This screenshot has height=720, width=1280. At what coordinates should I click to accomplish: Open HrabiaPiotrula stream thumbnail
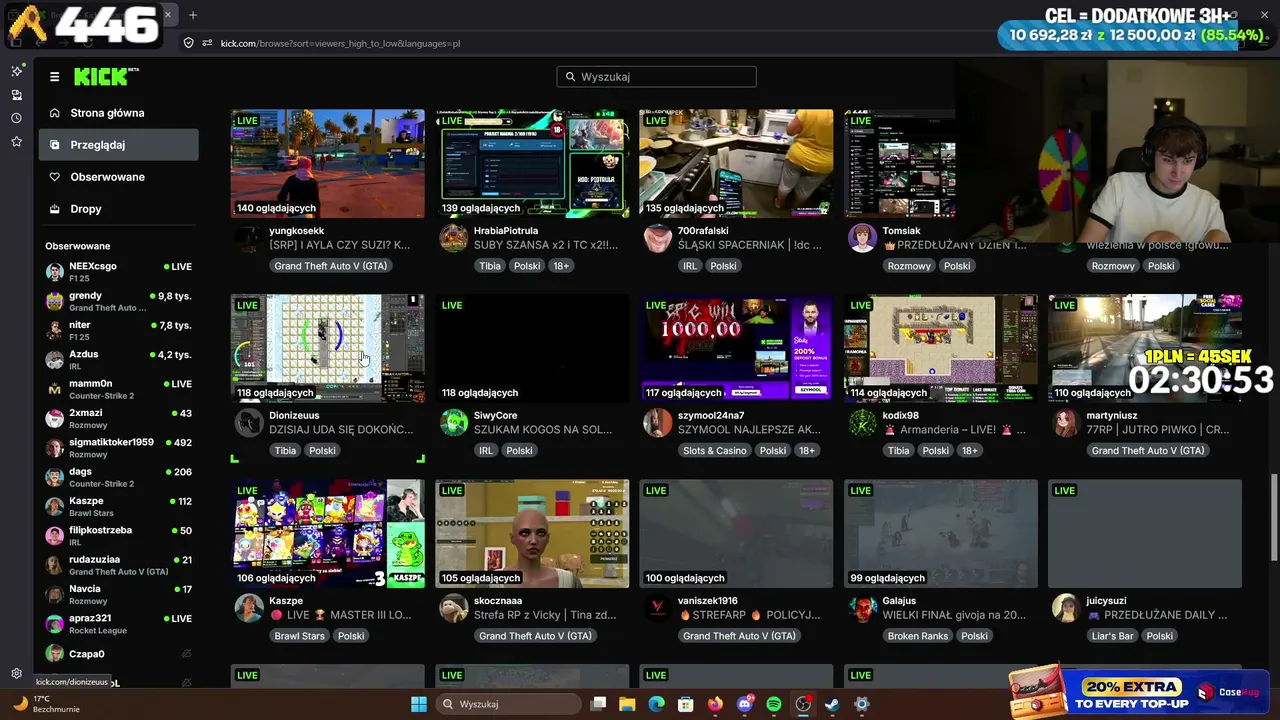(532, 163)
